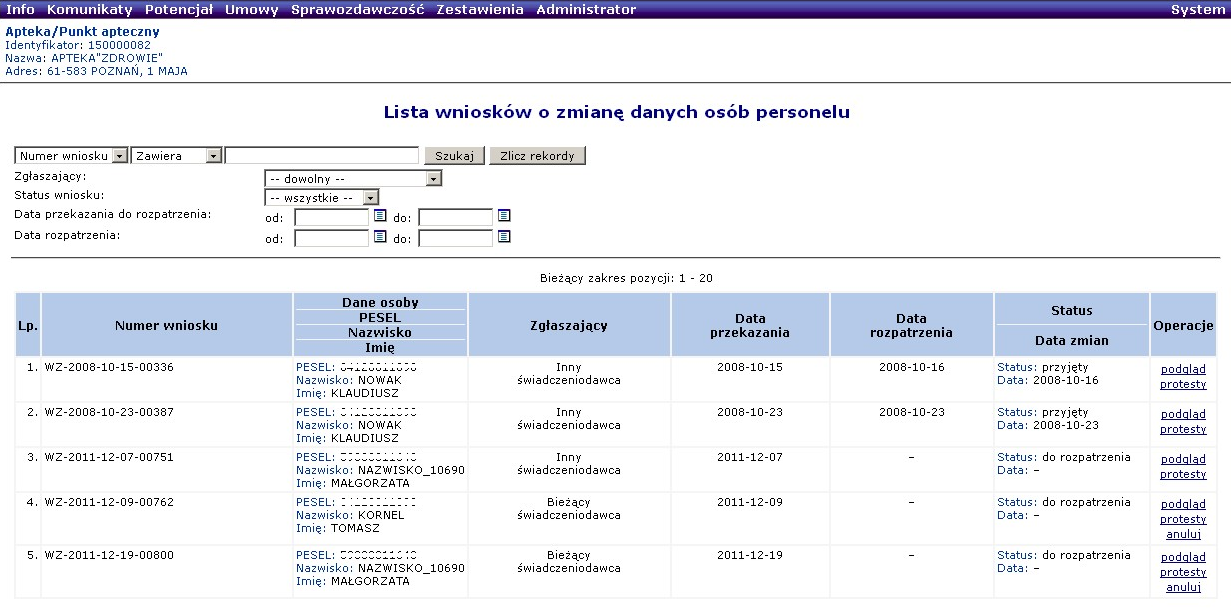Screen dimensions: 1231x612
Task: Select request number WZ-2011-12-09-00762
Action: [109, 502]
